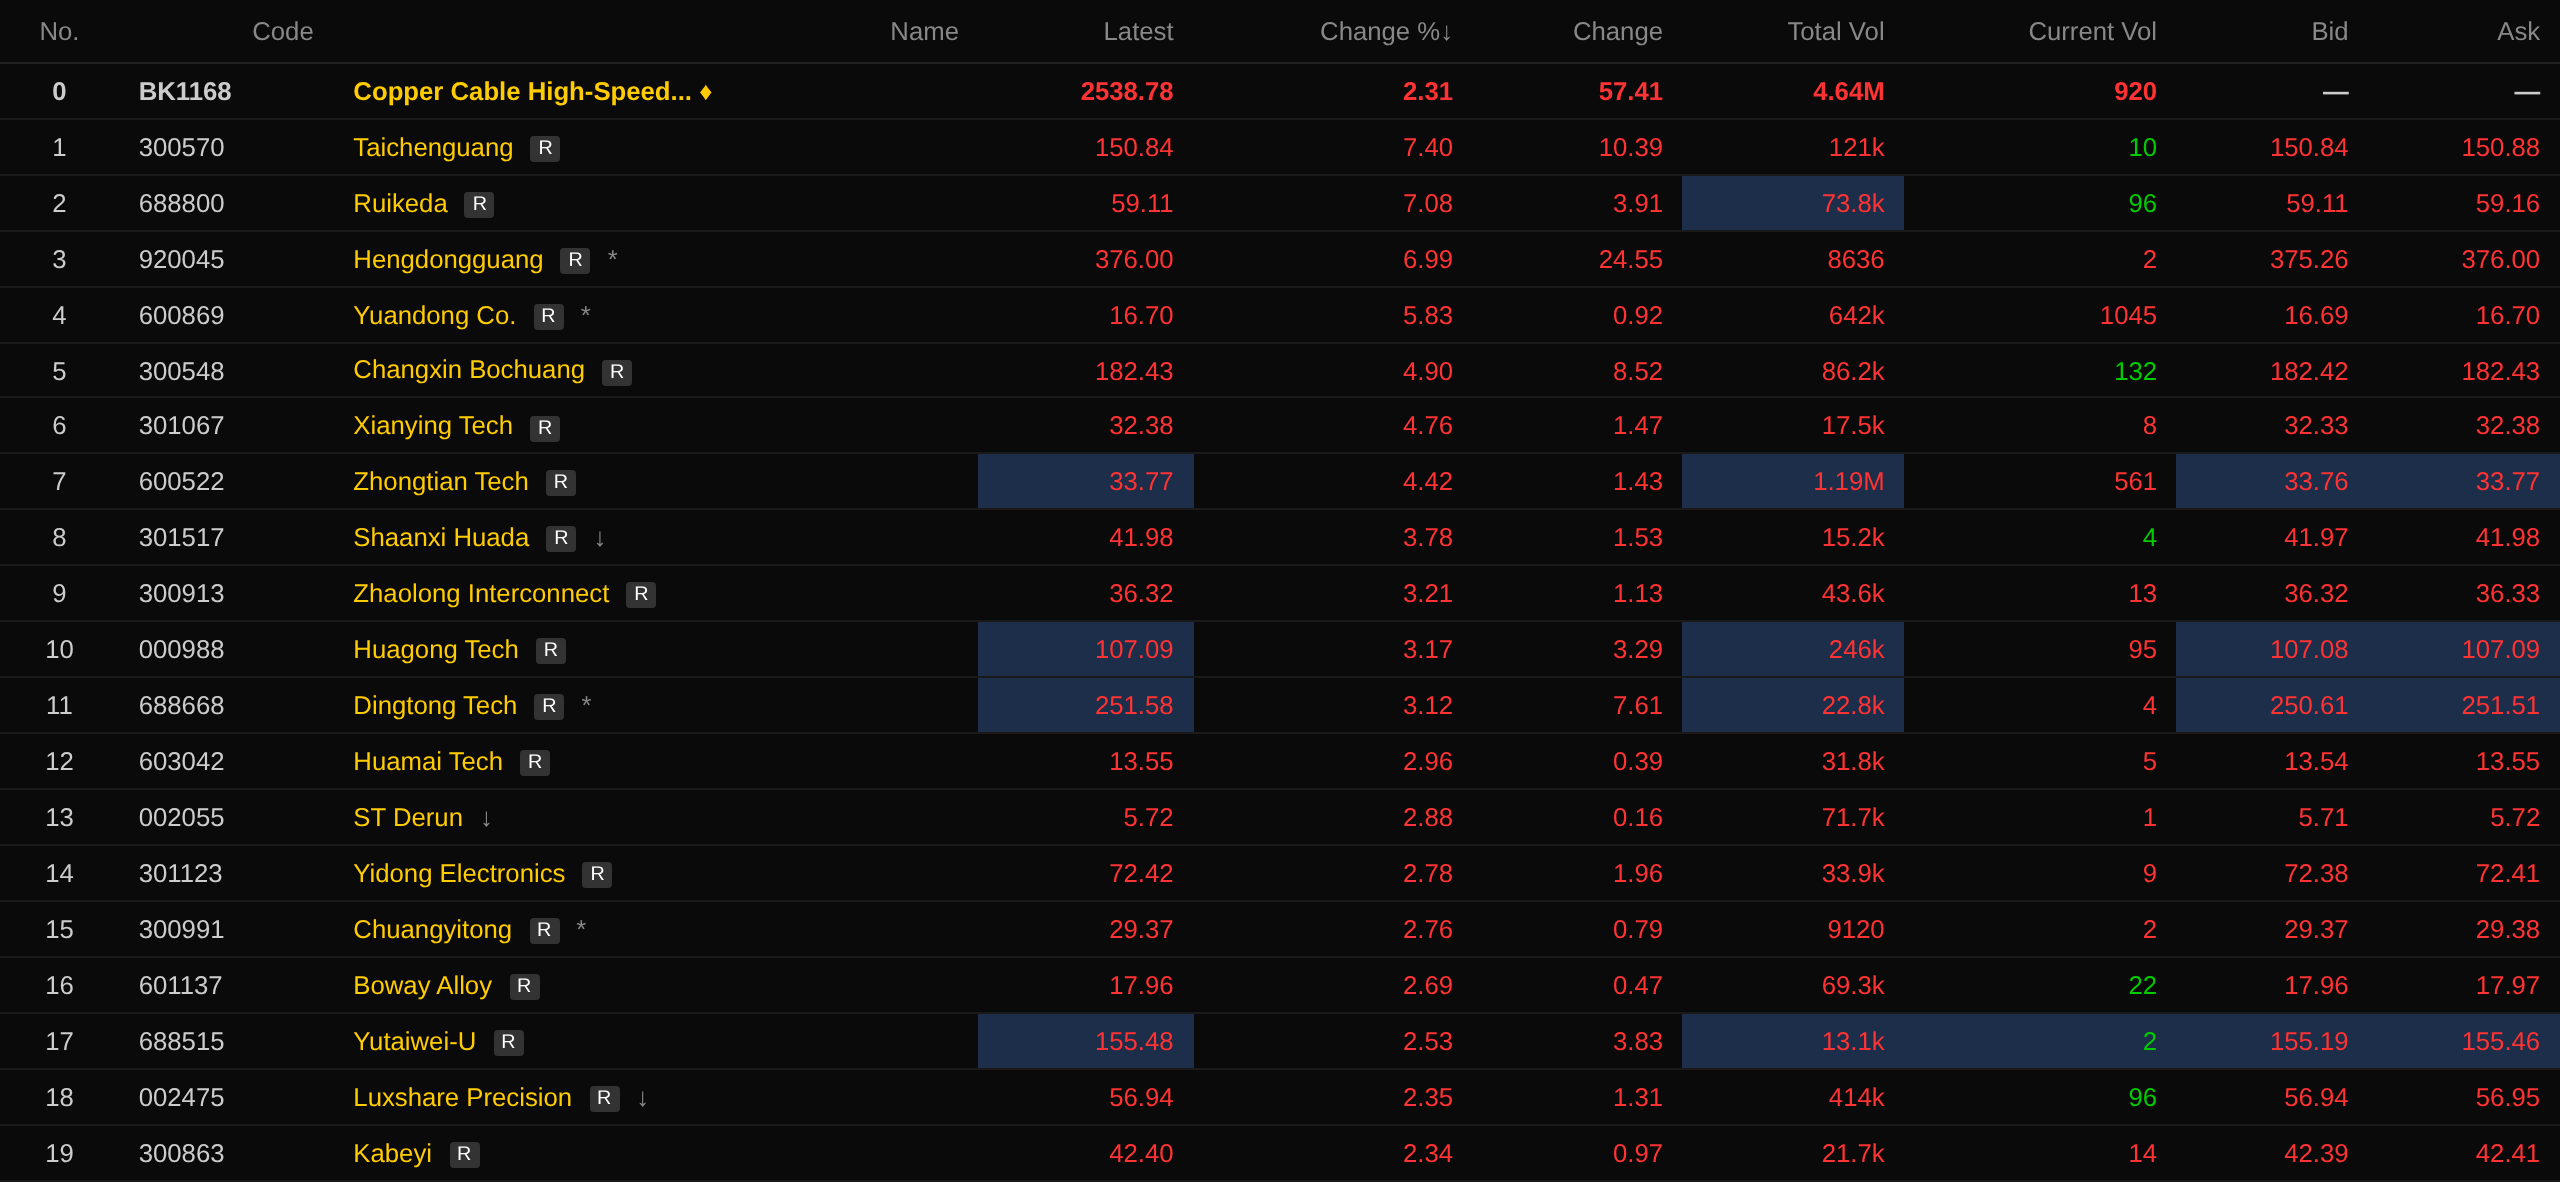Image resolution: width=2560 pixels, height=1196 pixels.
Task: Select stock code 601137
Action: coord(181,986)
